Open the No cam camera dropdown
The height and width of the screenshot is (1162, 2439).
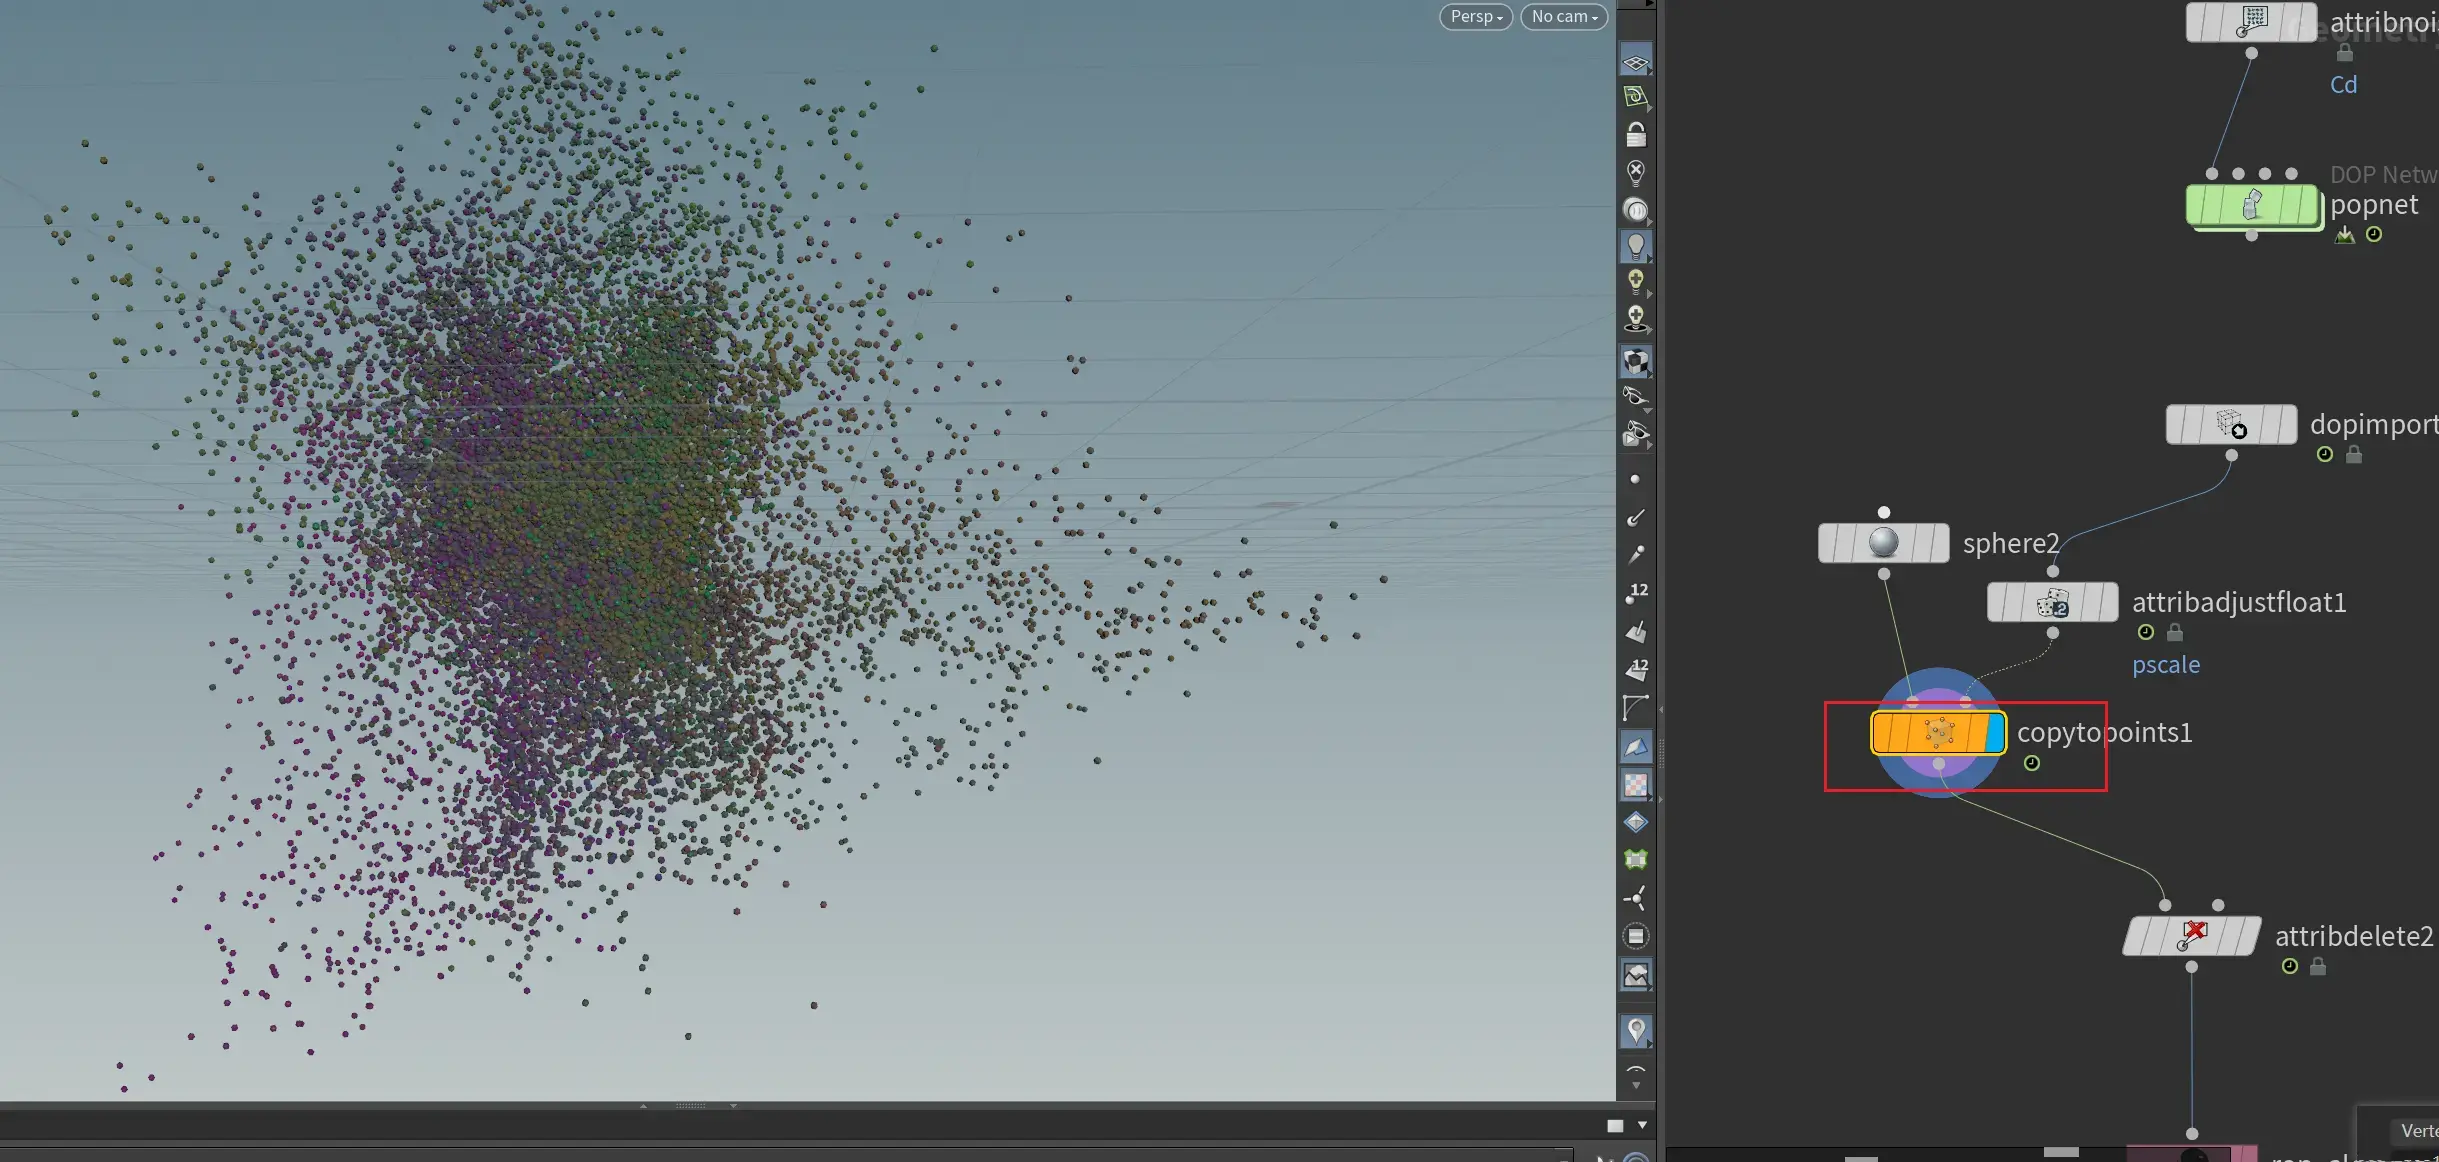[x=1564, y=16]
